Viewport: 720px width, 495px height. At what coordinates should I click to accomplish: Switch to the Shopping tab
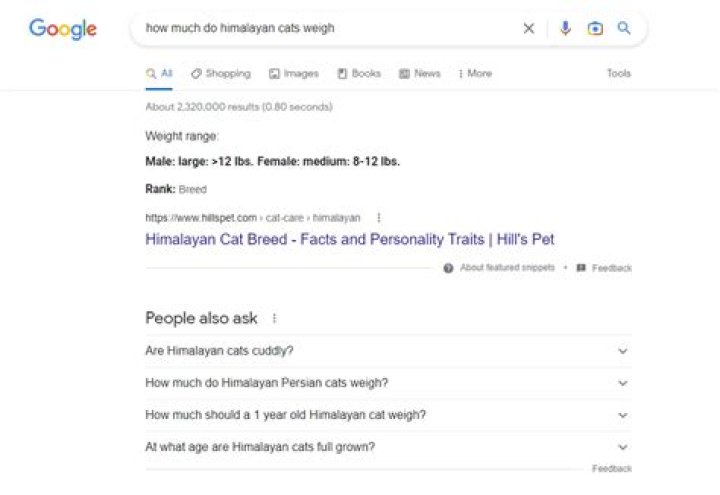[221, 74]
